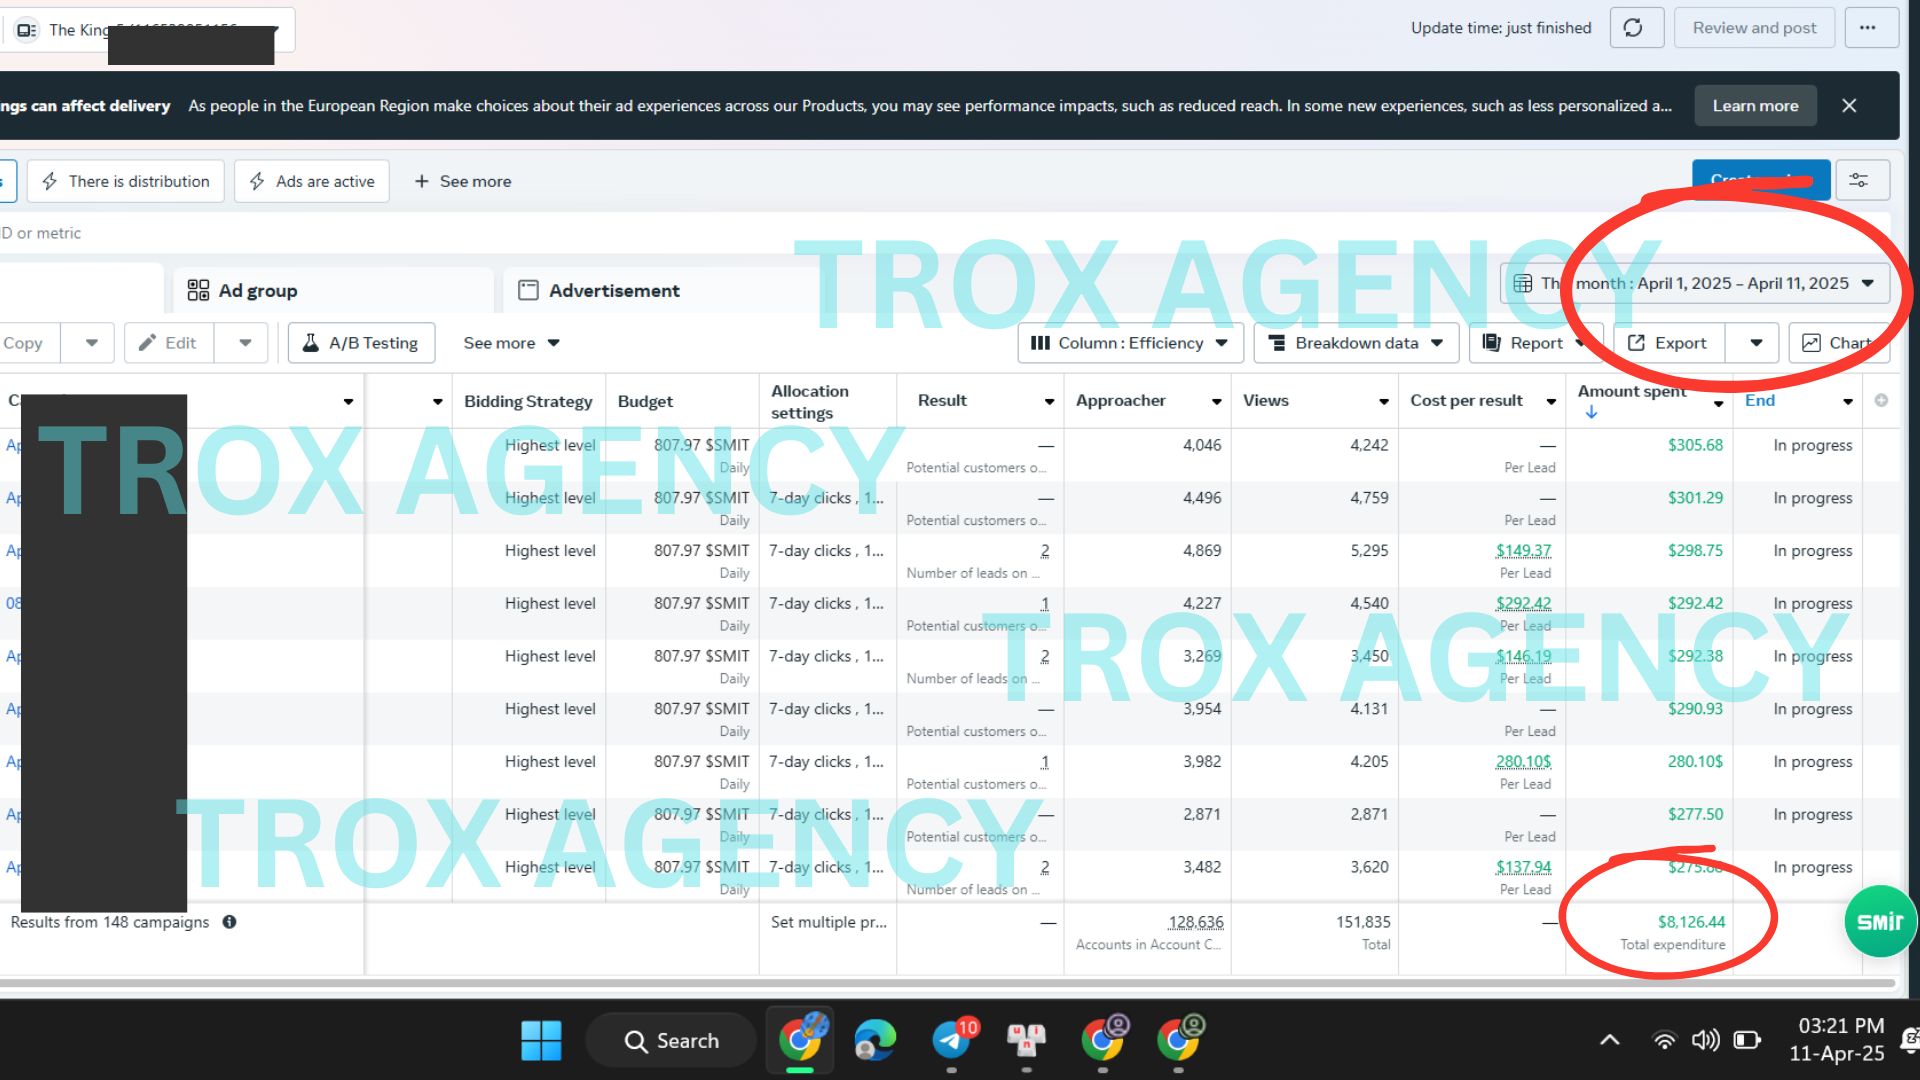This screenshot has height=1080, width=1920.
Task: Click the lightning icon on Ads are active
Action: pos(257,181)
